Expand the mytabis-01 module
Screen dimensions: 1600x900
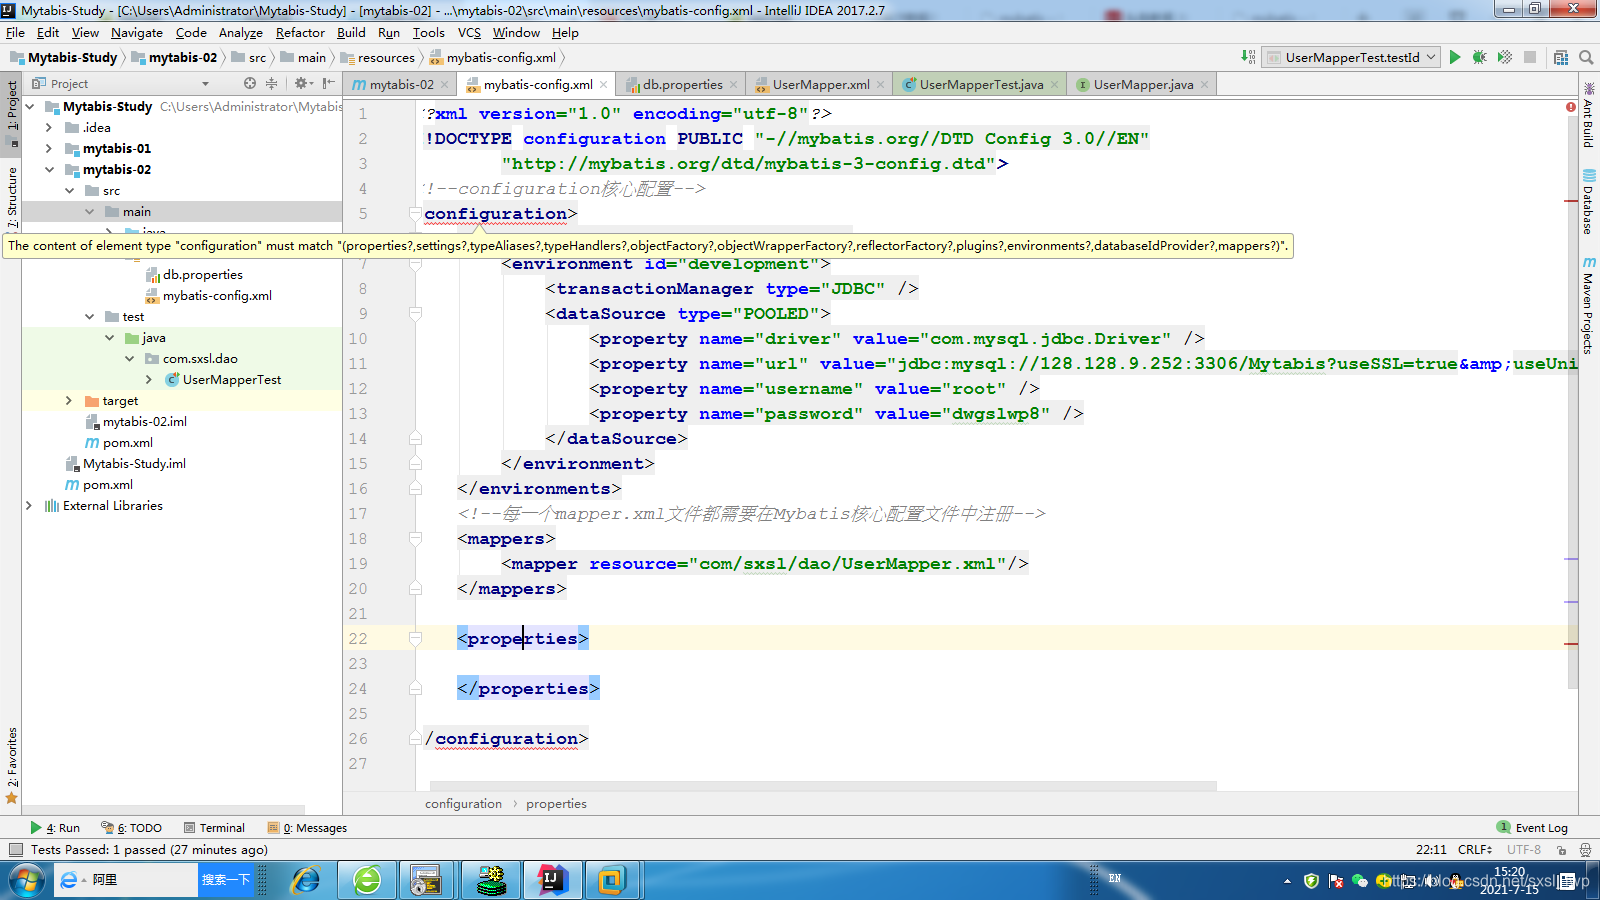49,148
